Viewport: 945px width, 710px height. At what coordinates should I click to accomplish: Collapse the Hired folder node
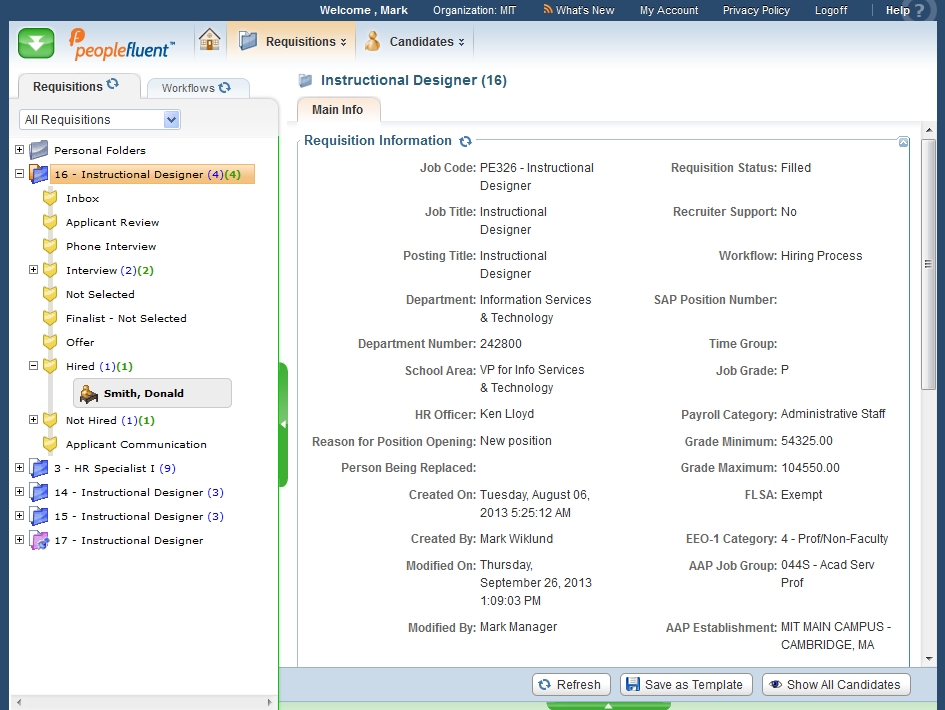tap(33, 366)
